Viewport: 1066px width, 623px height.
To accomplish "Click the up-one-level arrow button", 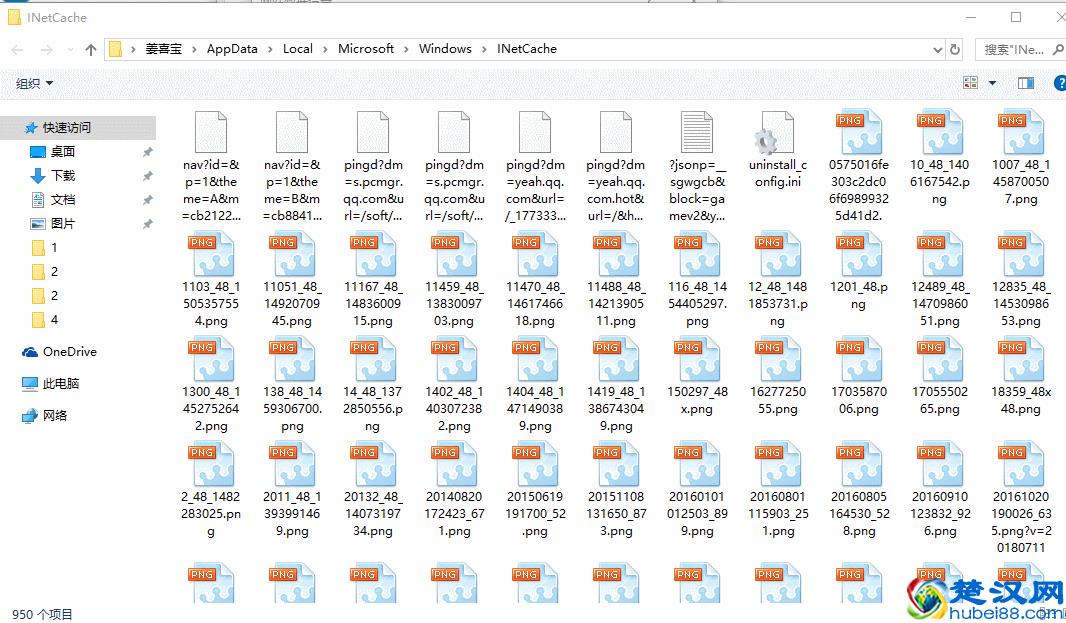I will (91, 49).
